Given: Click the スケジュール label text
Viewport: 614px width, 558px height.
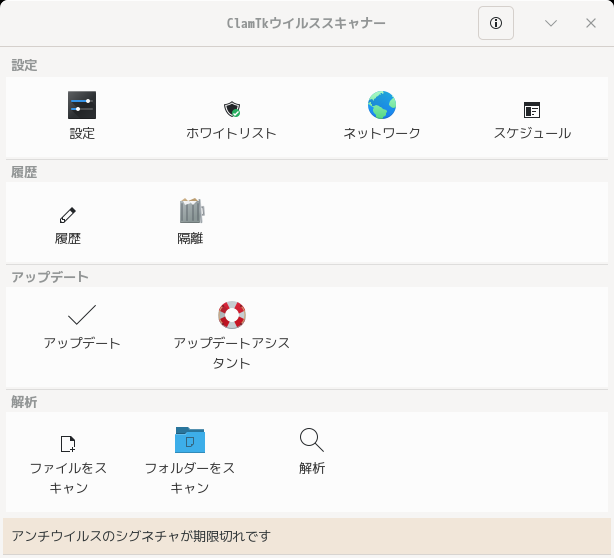Looking at the screenshot, I should (532, 133).
